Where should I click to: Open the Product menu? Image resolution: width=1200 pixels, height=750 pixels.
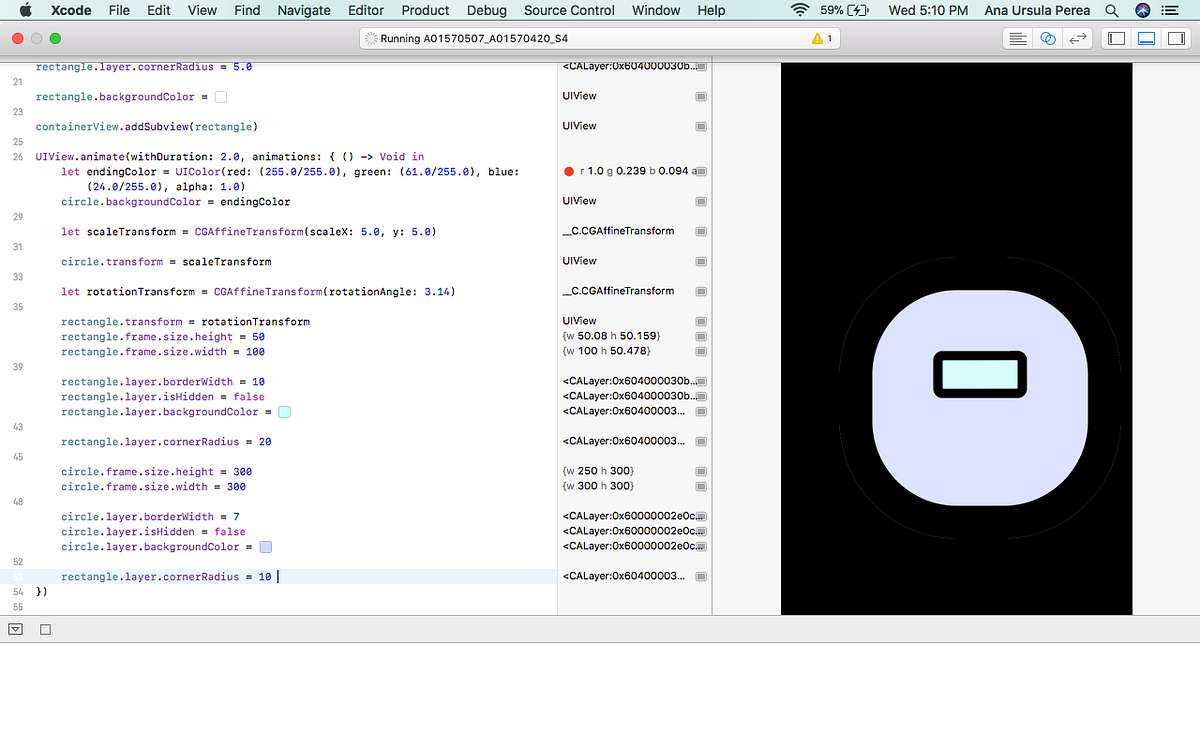pyautogui.click(x=425, y=10)
